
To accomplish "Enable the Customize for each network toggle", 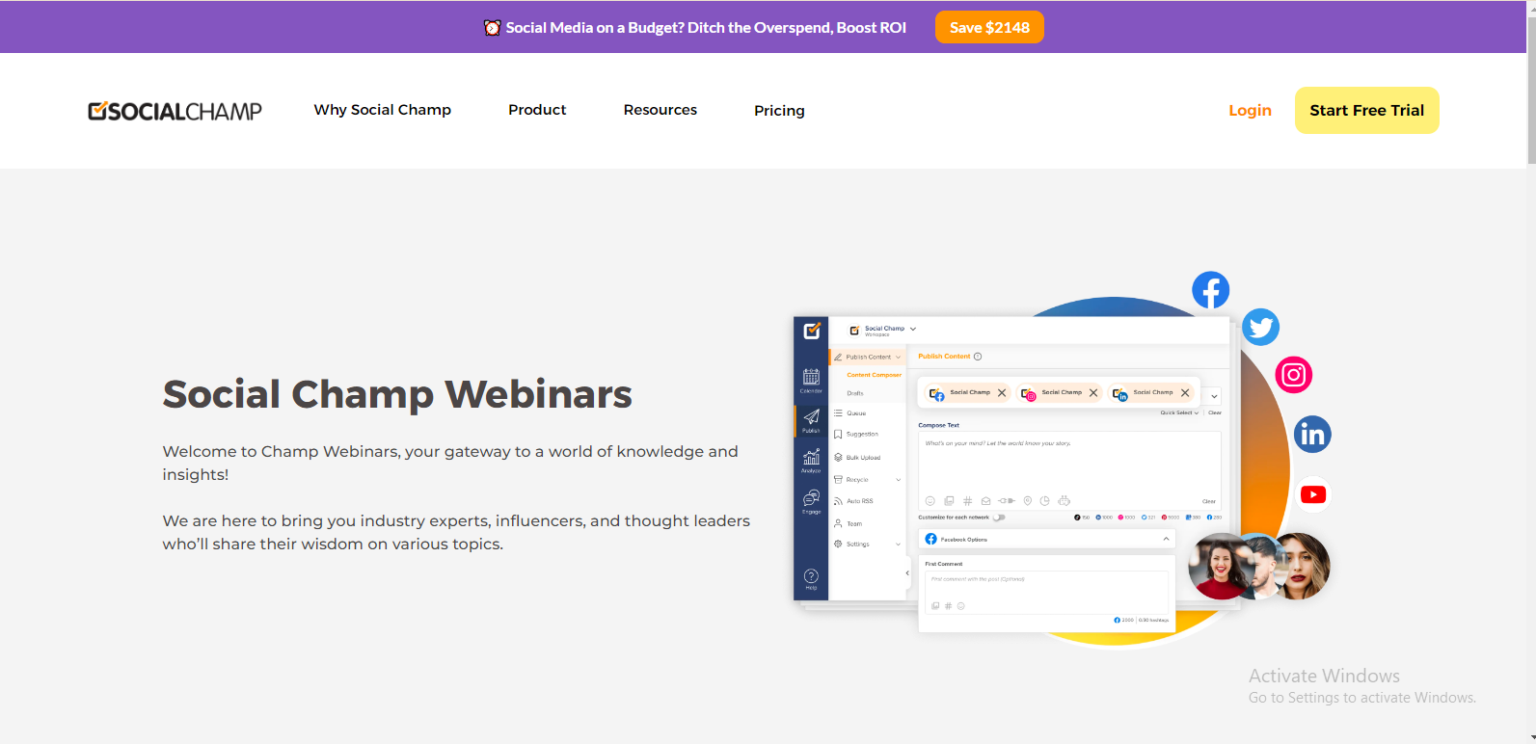I will pyautogui.click(x=1000, y=517).
